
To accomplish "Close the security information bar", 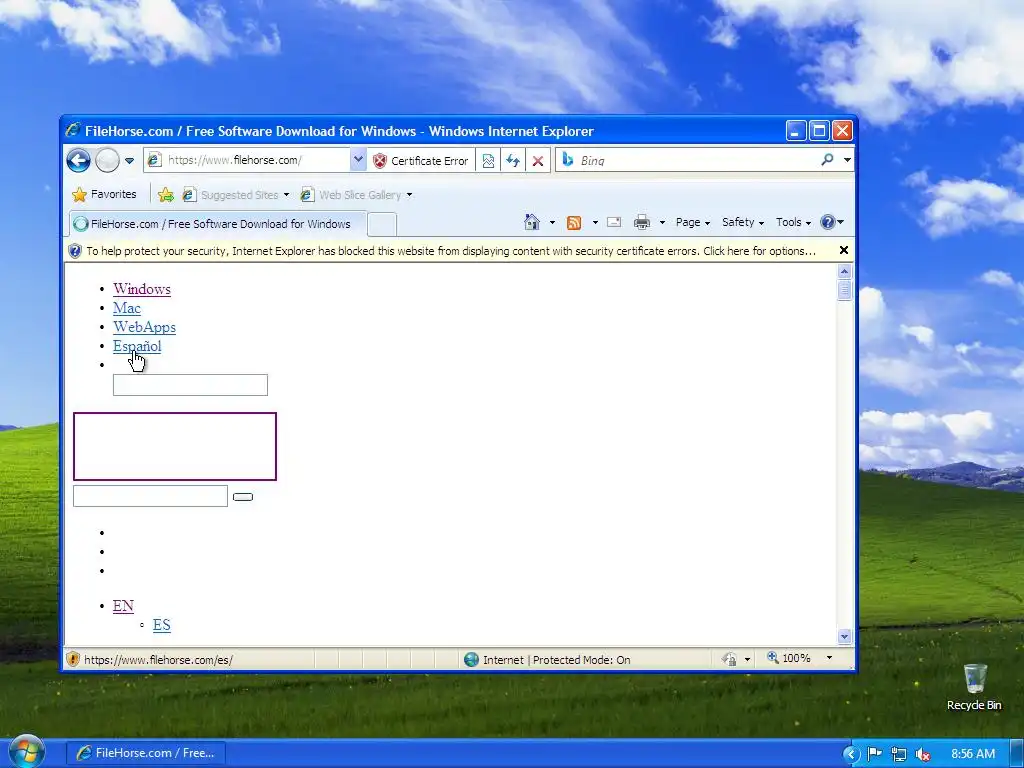I will tap(844, 250).
